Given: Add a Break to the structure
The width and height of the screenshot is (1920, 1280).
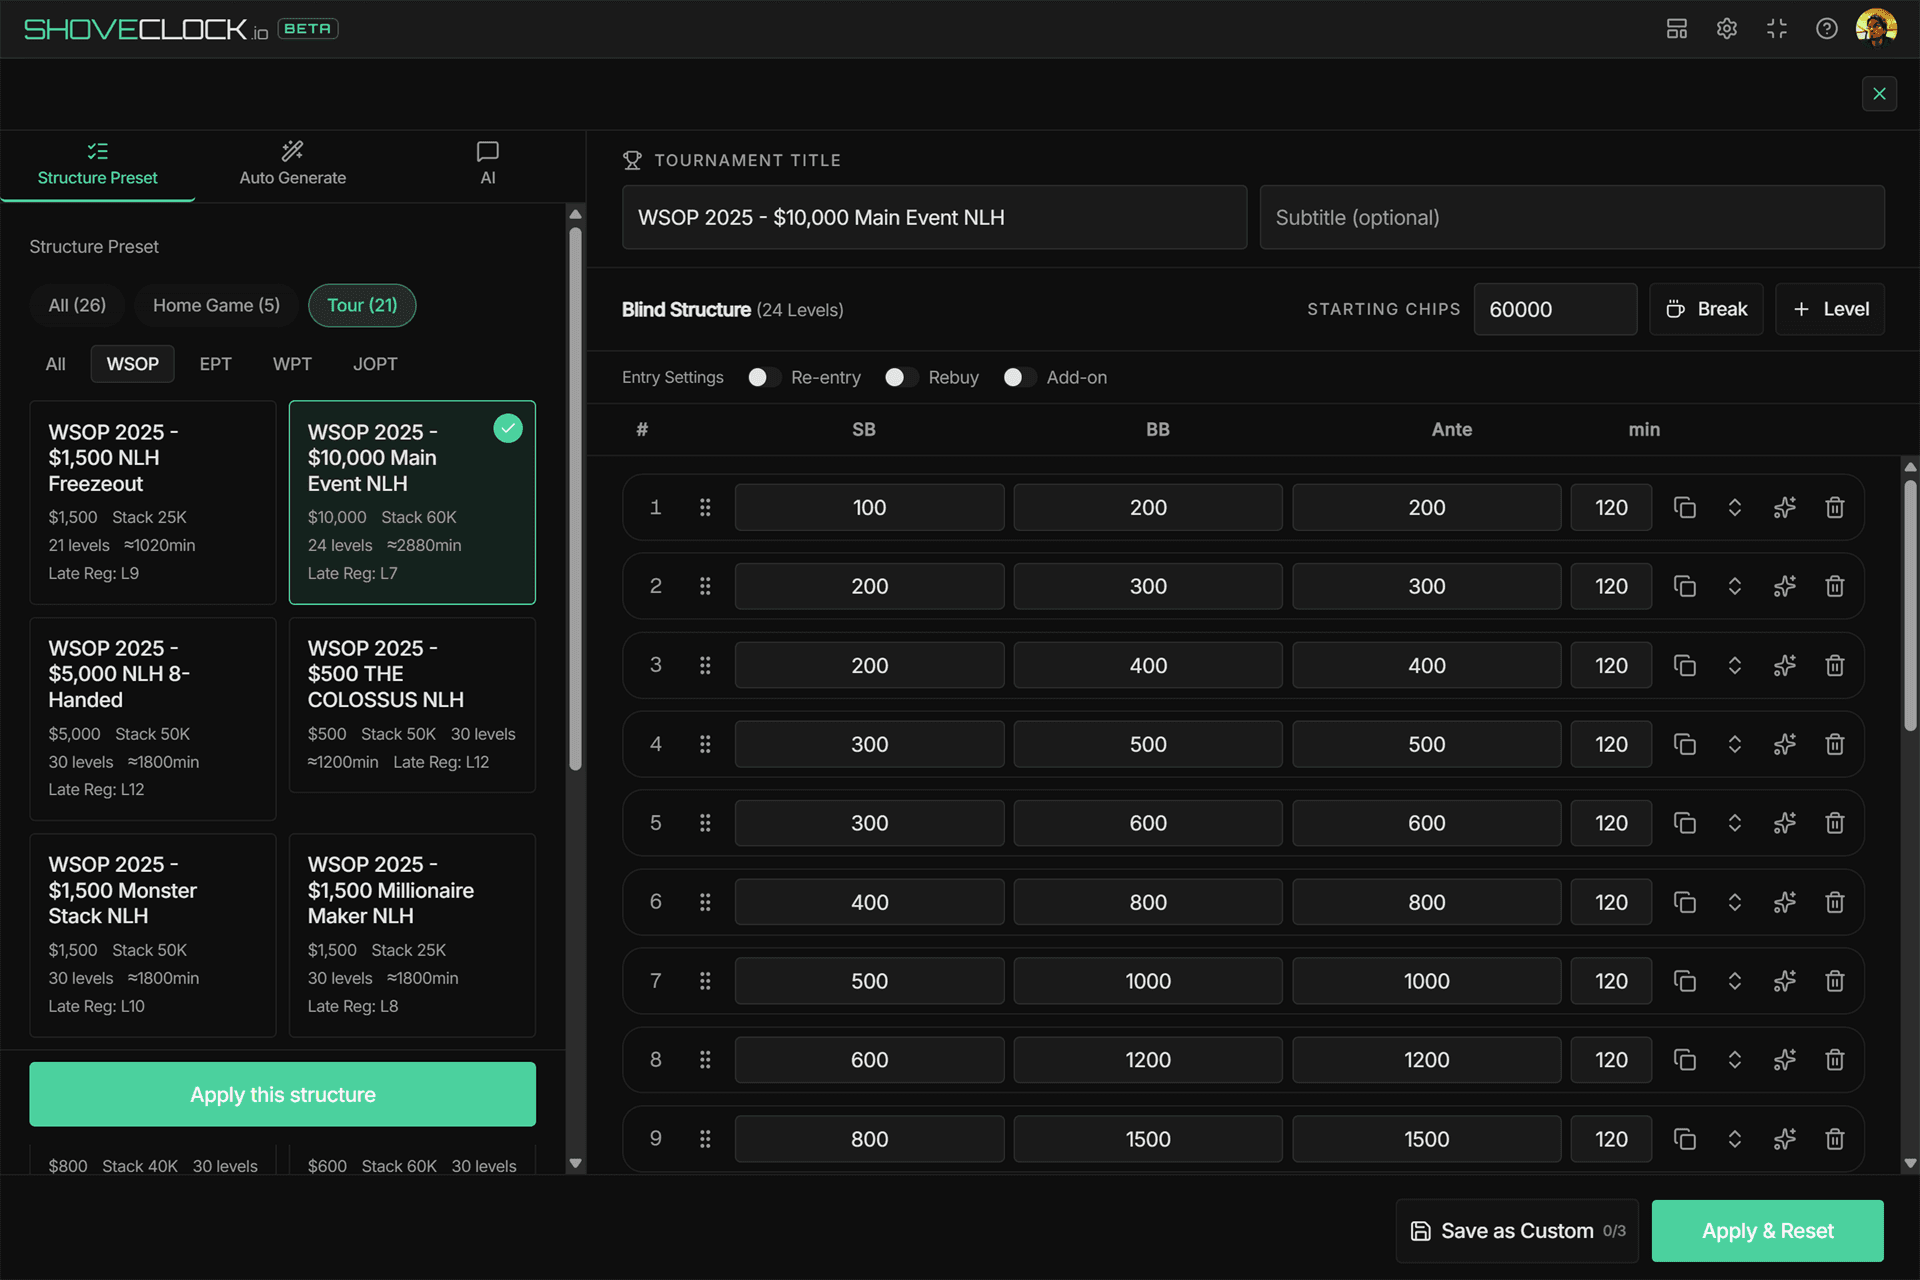Looking at the screenshot, I should (1707, 310).
